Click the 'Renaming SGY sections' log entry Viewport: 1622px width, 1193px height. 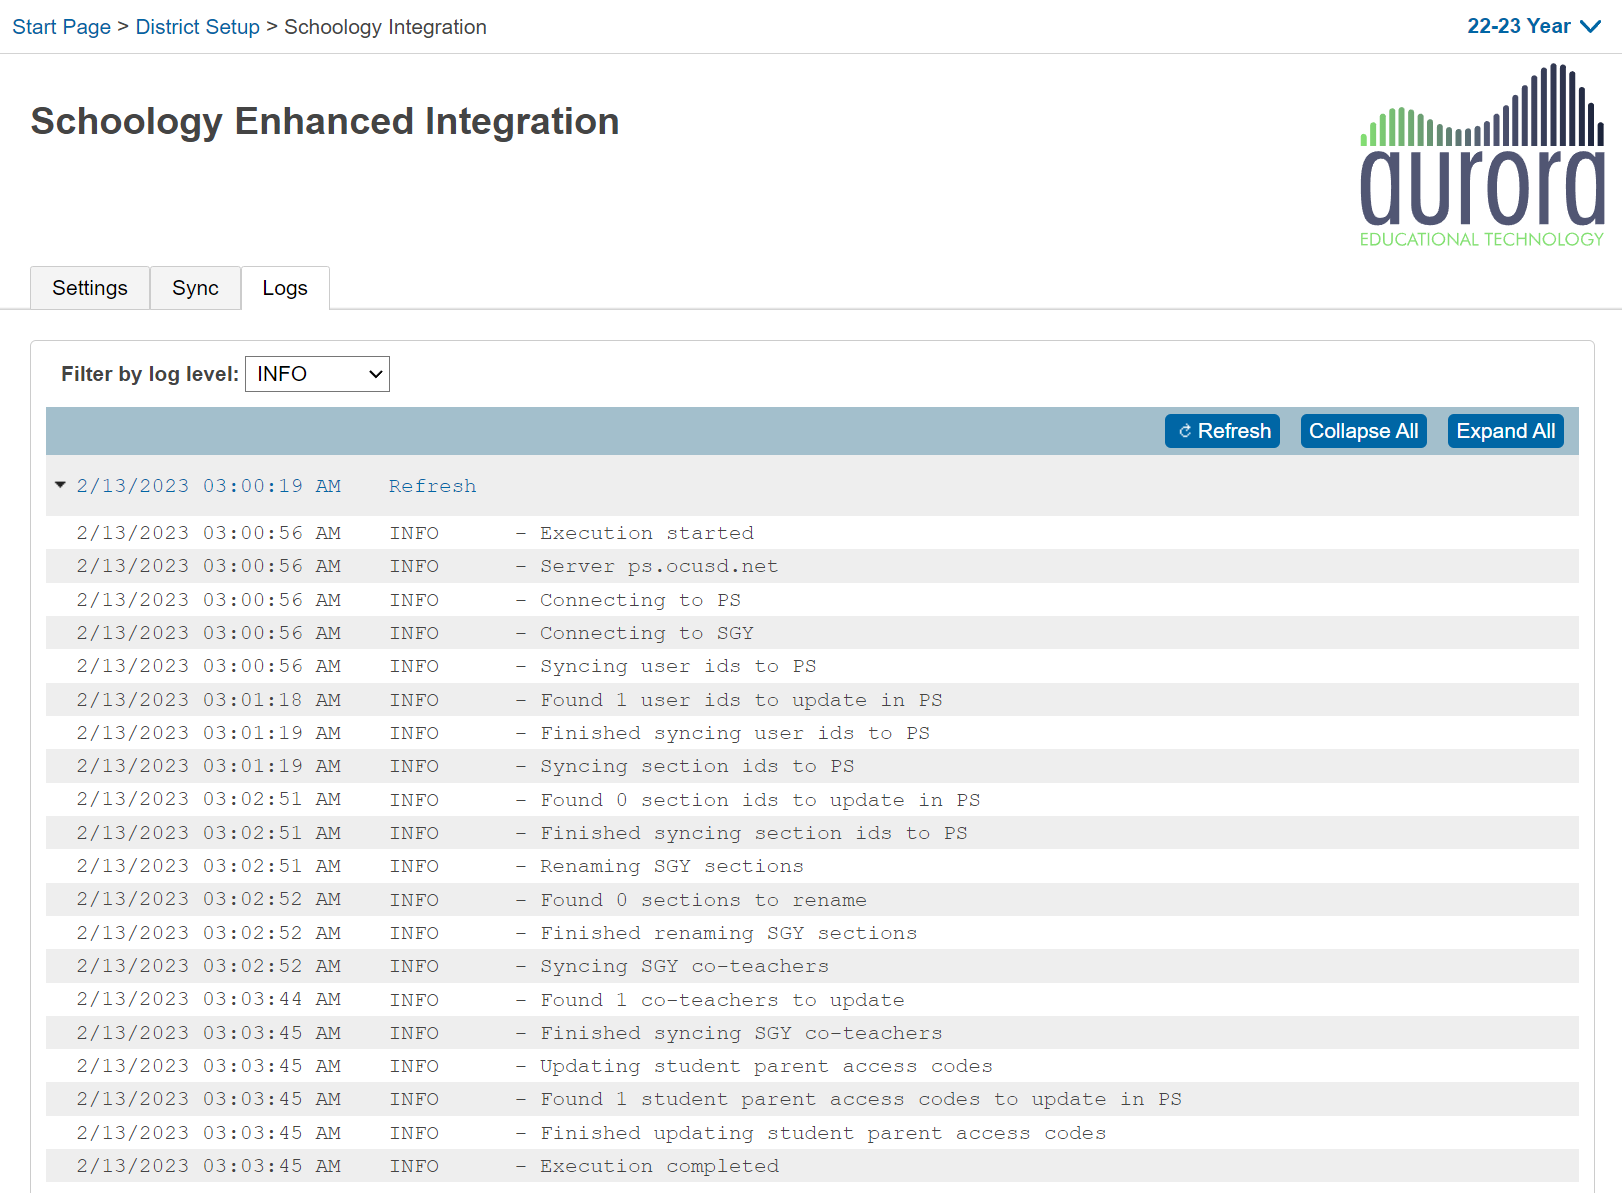pos(671,866)
